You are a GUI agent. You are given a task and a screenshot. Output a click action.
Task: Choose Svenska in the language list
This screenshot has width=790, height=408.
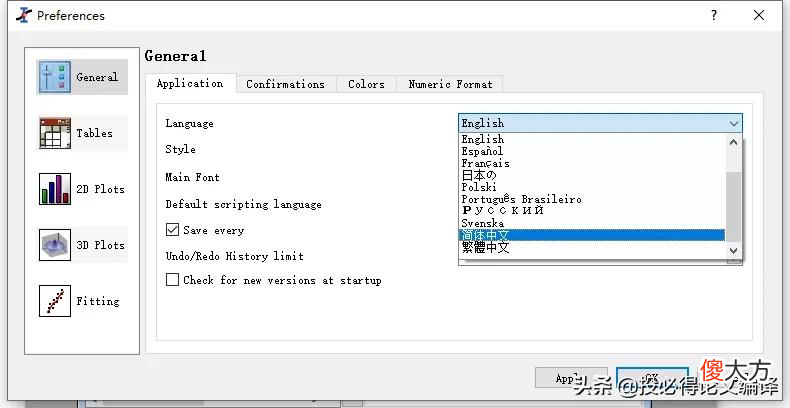click(x=592, y=223)
